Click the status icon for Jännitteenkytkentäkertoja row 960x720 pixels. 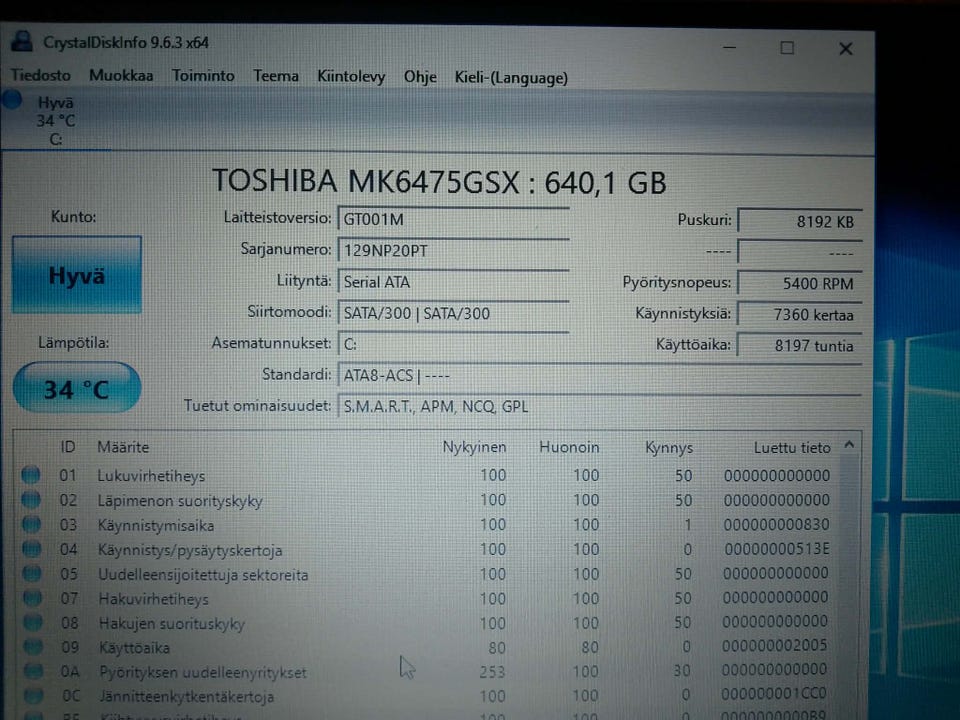(x=34, y=696)
